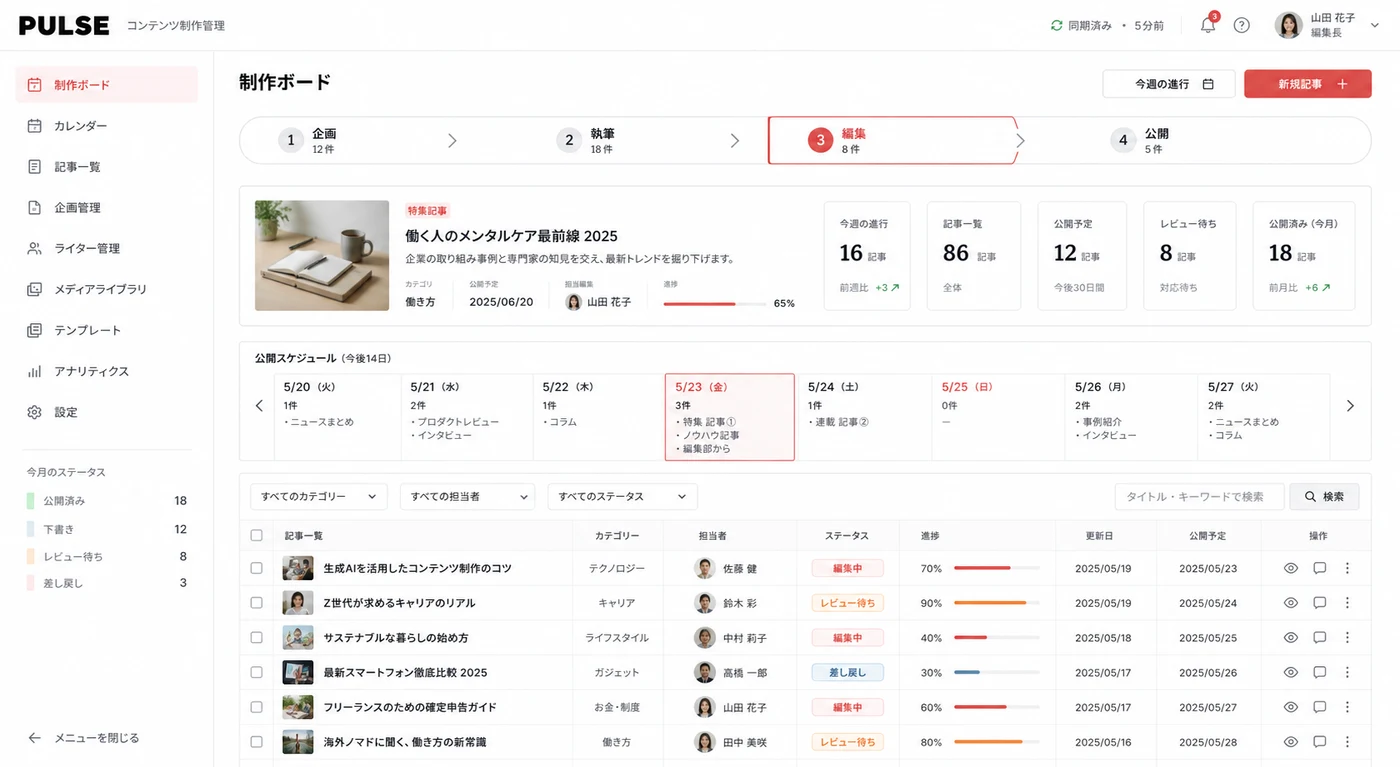Open the すべてのカテゴリー dropdown
1400x767 pixels.
(319, 496)
